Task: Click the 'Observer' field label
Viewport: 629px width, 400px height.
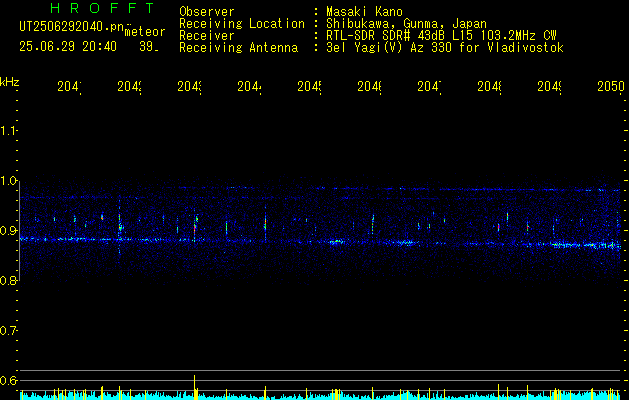Action: [207, 12]
